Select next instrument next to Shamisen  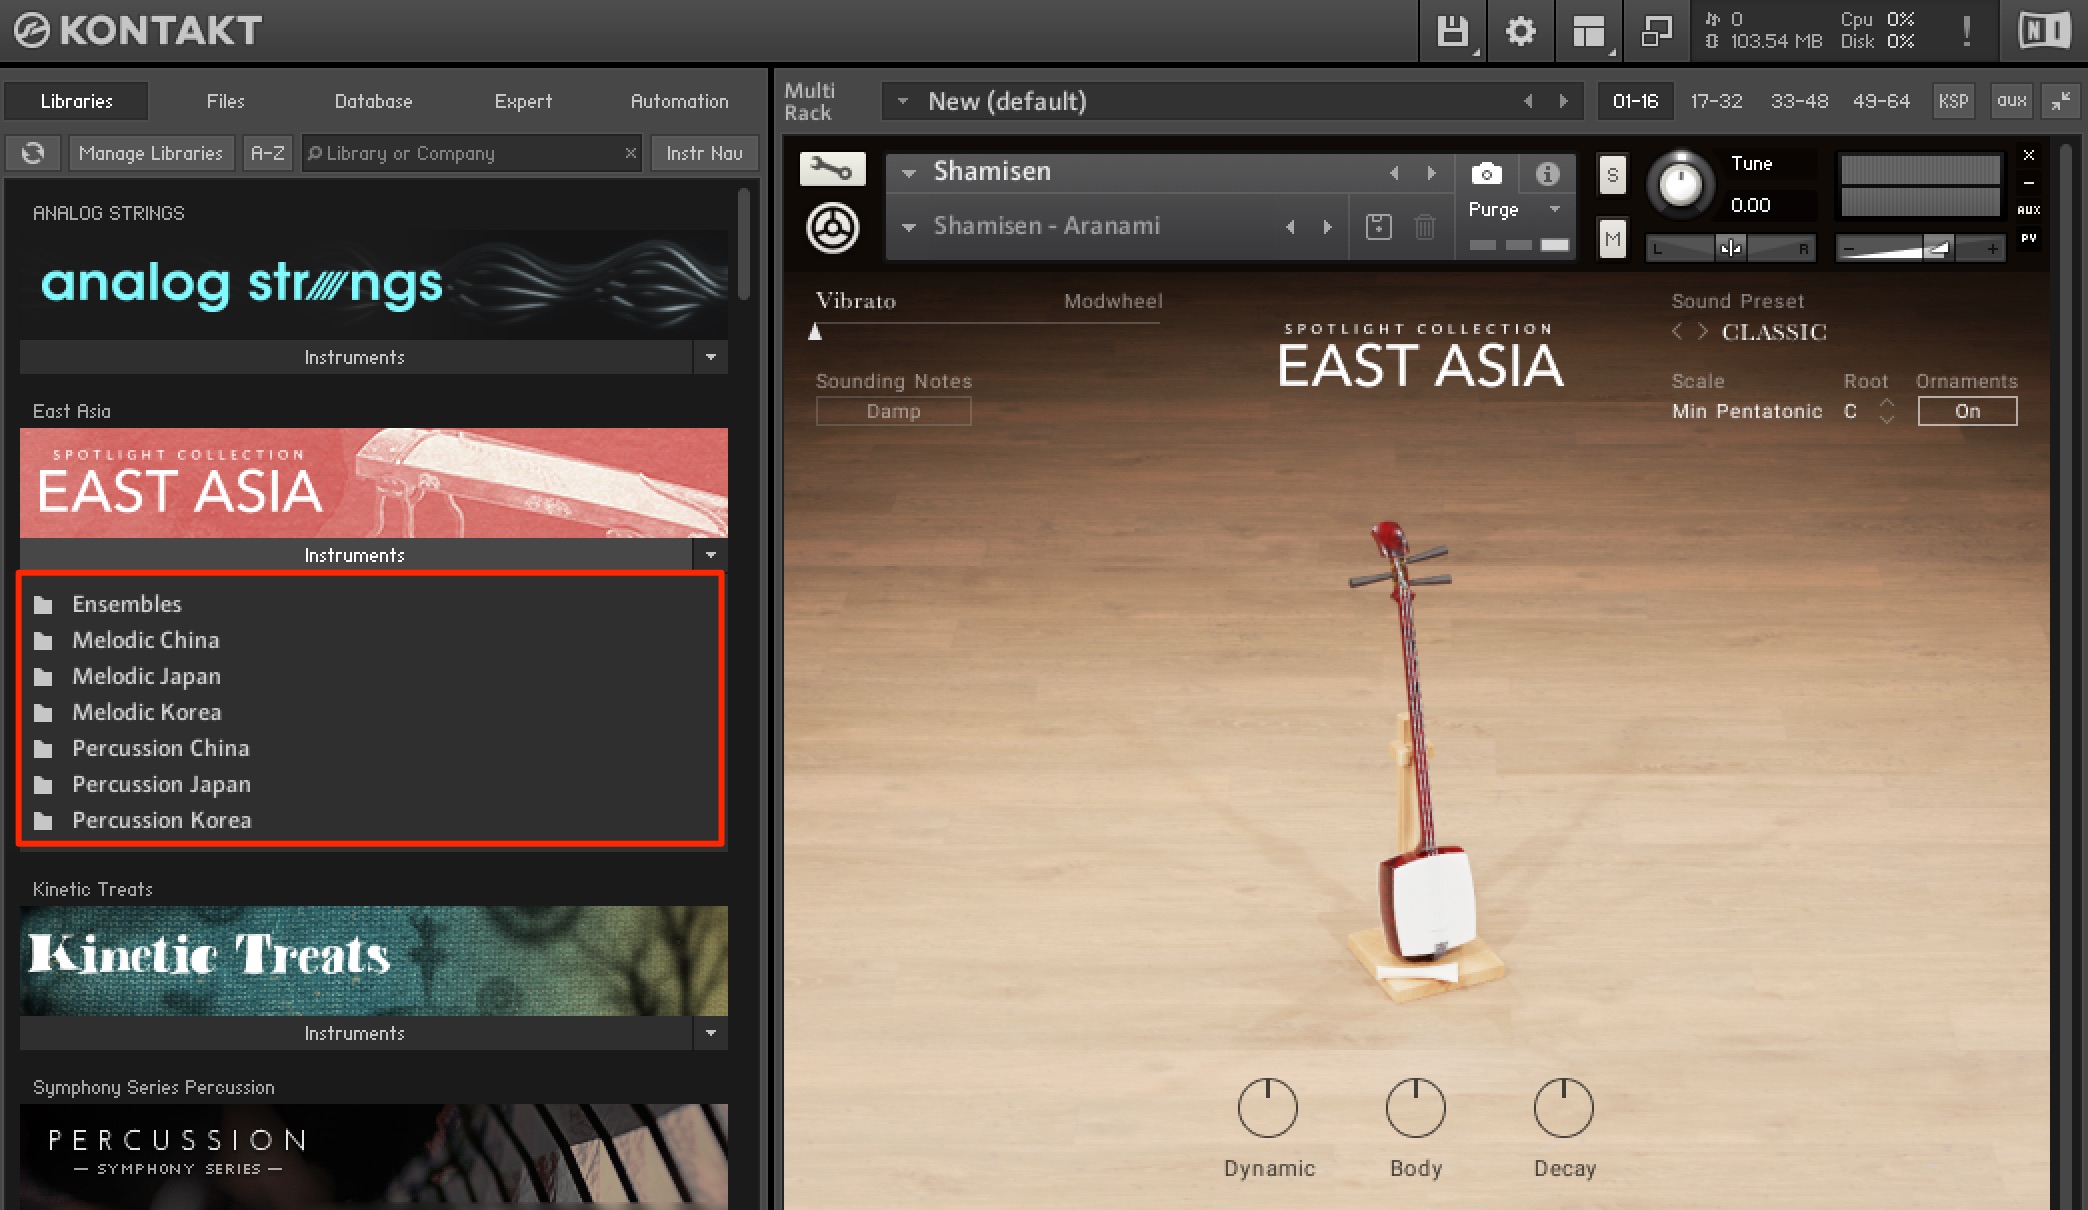pyautogui.click(x=1432, y=173)
